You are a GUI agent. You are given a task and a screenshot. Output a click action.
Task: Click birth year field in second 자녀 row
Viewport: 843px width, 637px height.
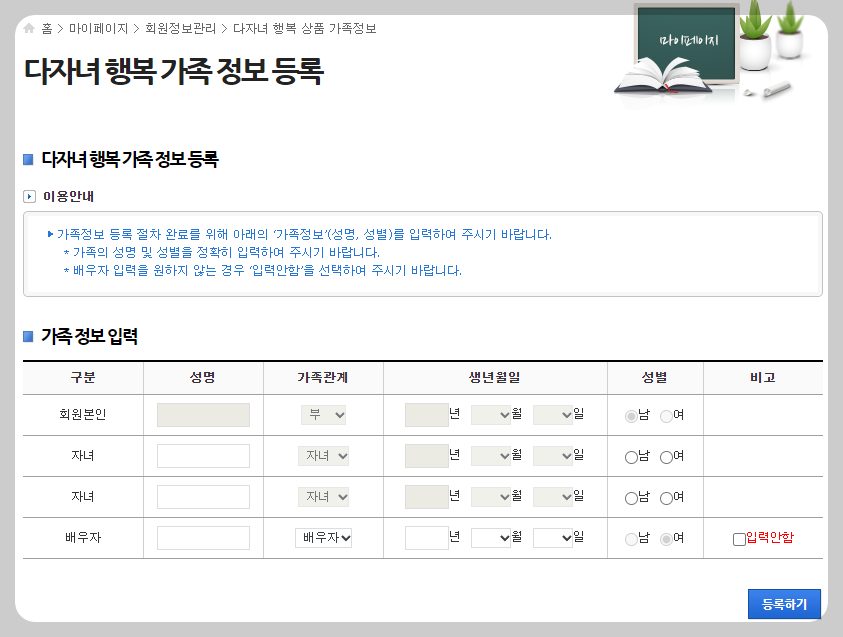pyautogui.click(x=427, y=497)
